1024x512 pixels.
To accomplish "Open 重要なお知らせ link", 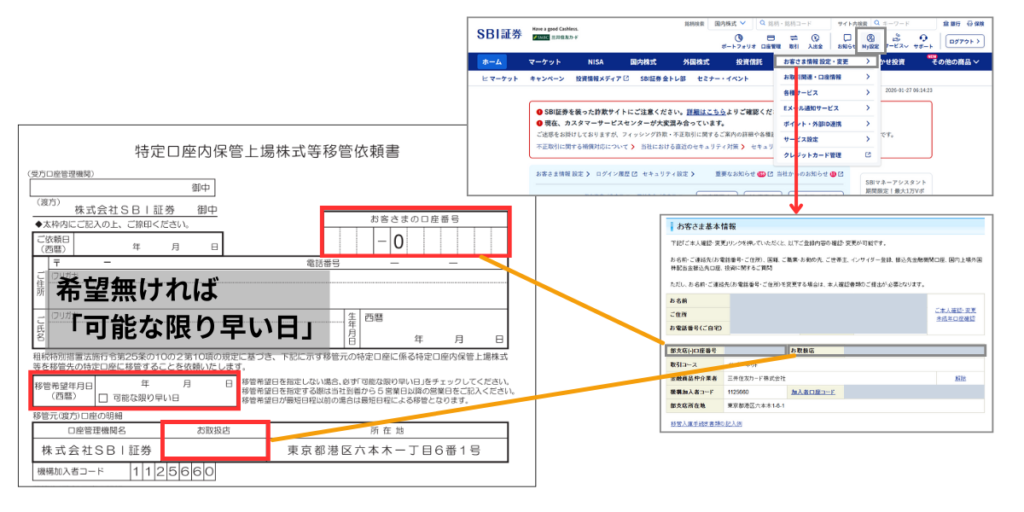I will (744, 174).
